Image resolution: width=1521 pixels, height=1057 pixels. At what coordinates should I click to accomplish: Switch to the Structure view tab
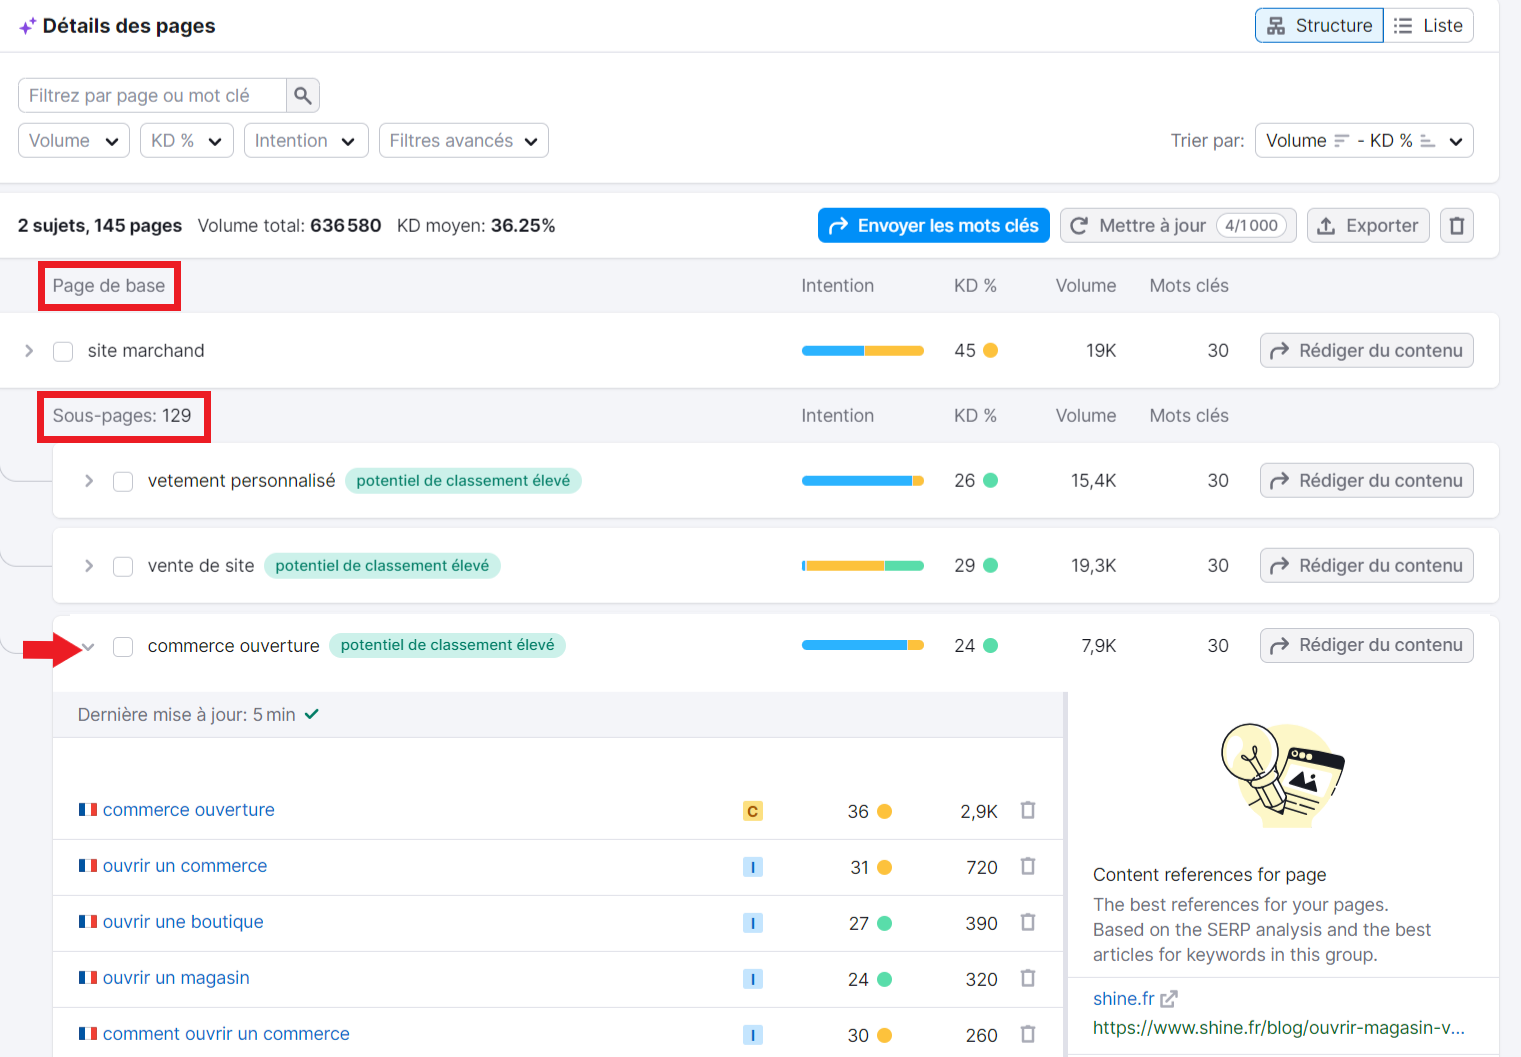(x=1318, y=25)
